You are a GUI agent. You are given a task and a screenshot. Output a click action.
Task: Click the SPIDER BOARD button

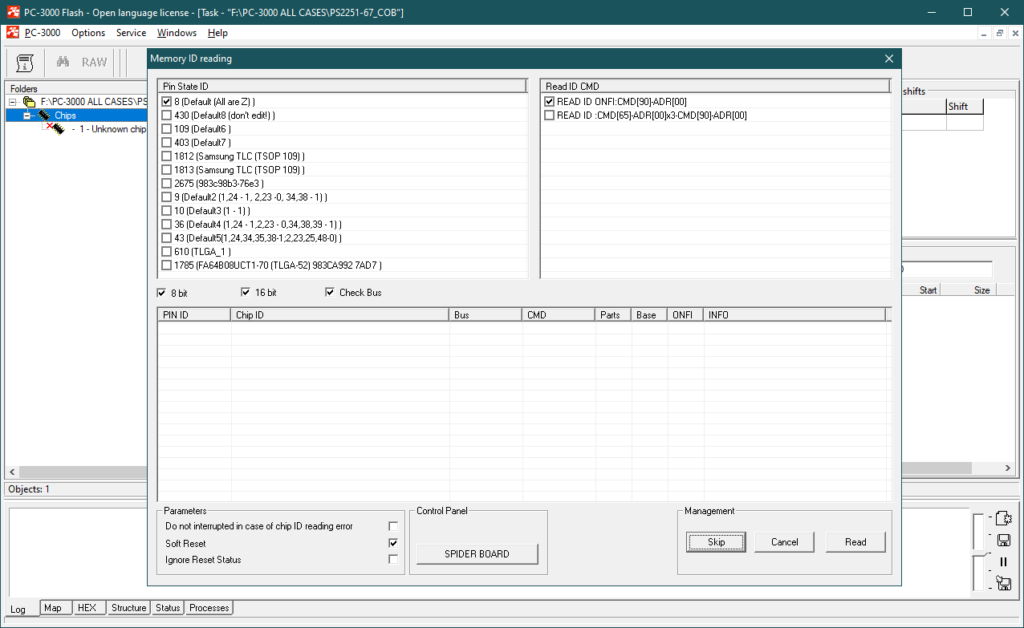477,554
